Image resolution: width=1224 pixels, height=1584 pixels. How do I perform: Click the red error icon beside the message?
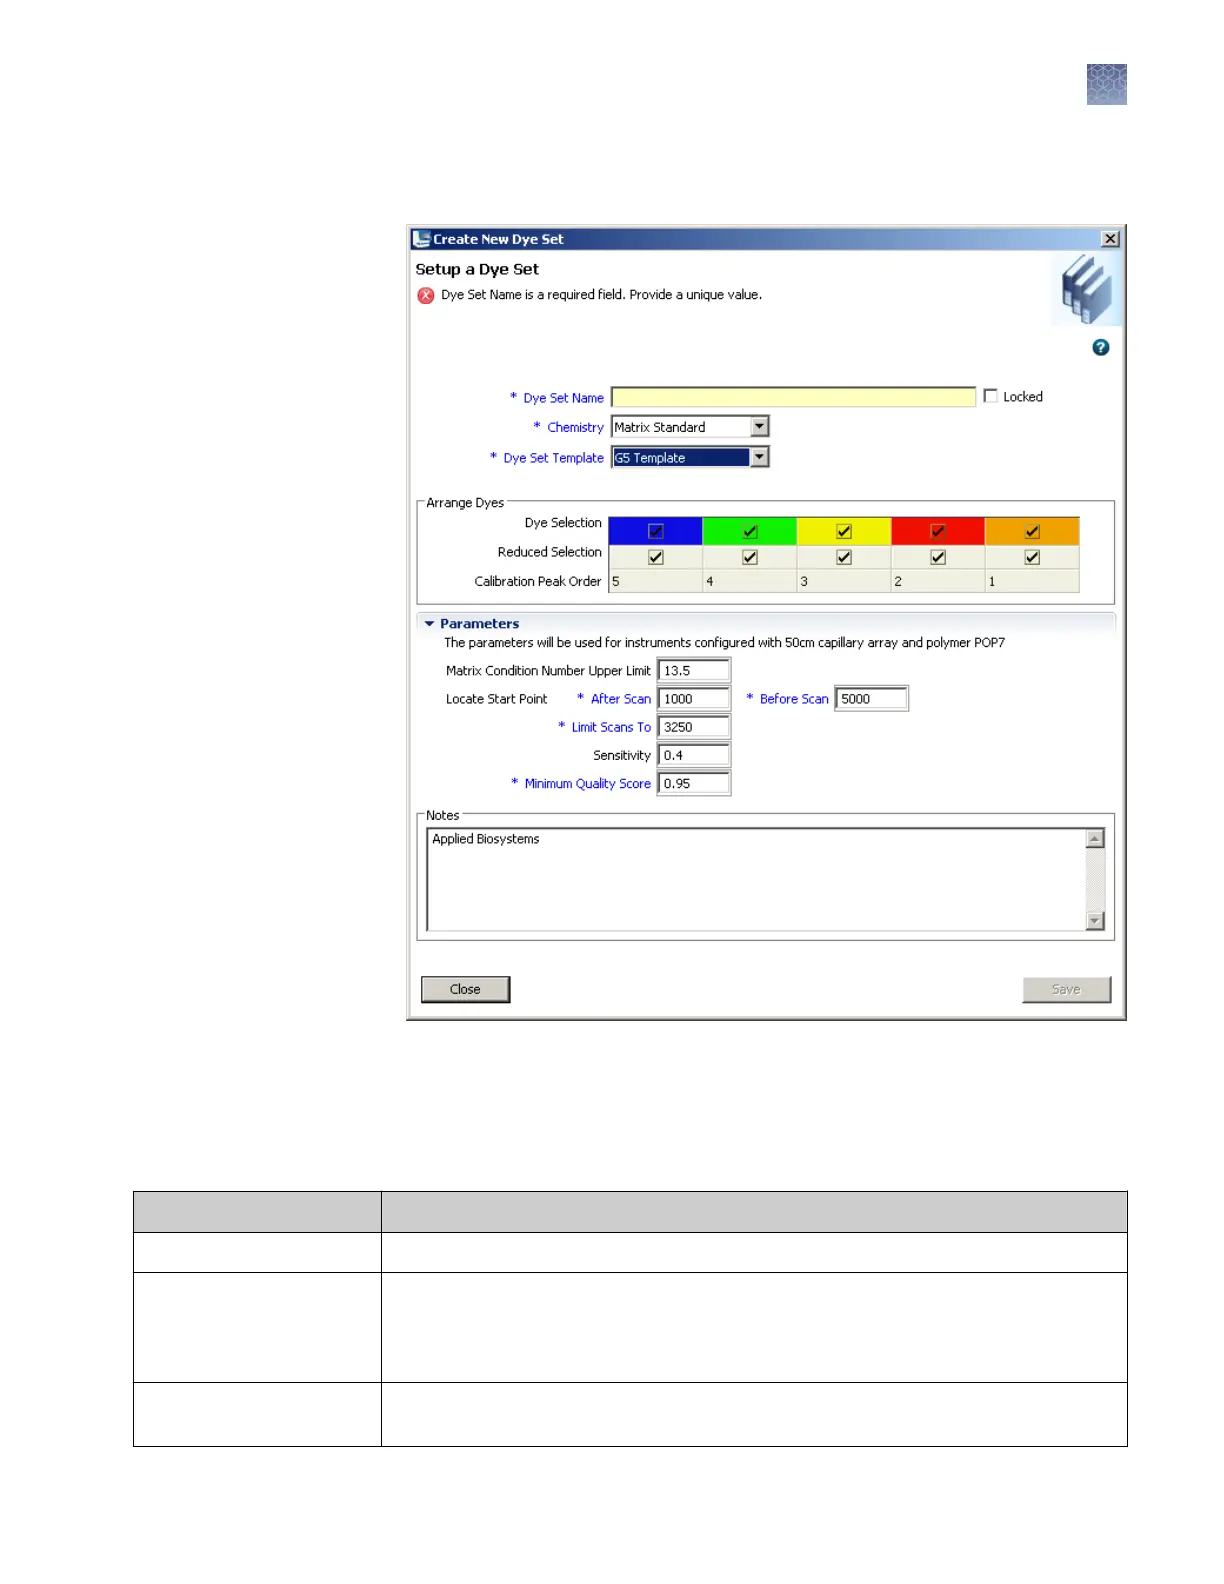[x=426, y=295]
